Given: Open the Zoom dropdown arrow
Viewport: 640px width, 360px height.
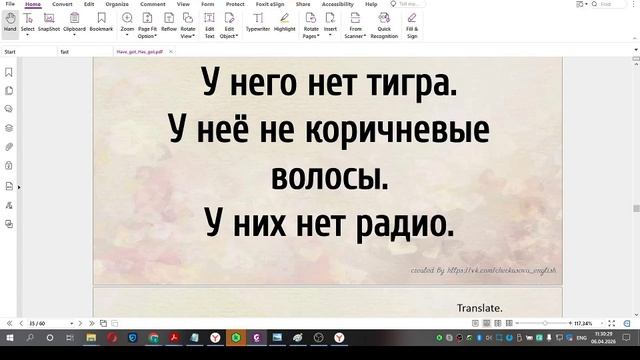Looking at the screenshot, I should pos(127,36).
